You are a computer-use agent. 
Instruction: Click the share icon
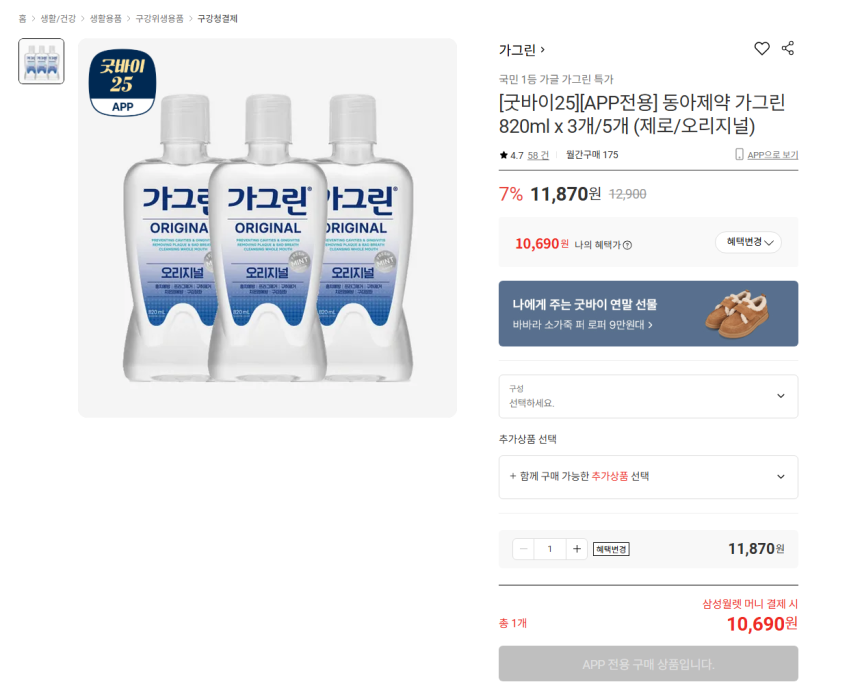[x=788, y=49]
